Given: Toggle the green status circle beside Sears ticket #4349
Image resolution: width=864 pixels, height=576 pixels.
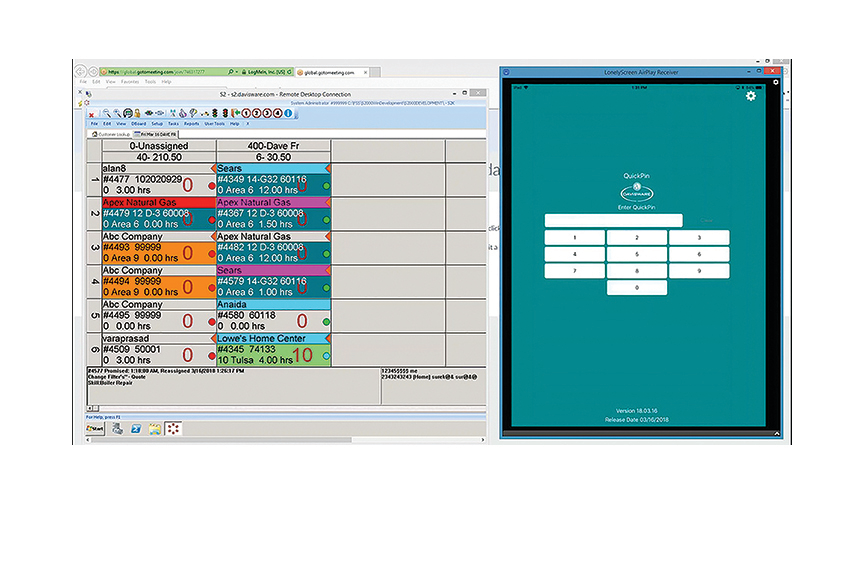Looking at the screenshot, I should pos(327,185).
